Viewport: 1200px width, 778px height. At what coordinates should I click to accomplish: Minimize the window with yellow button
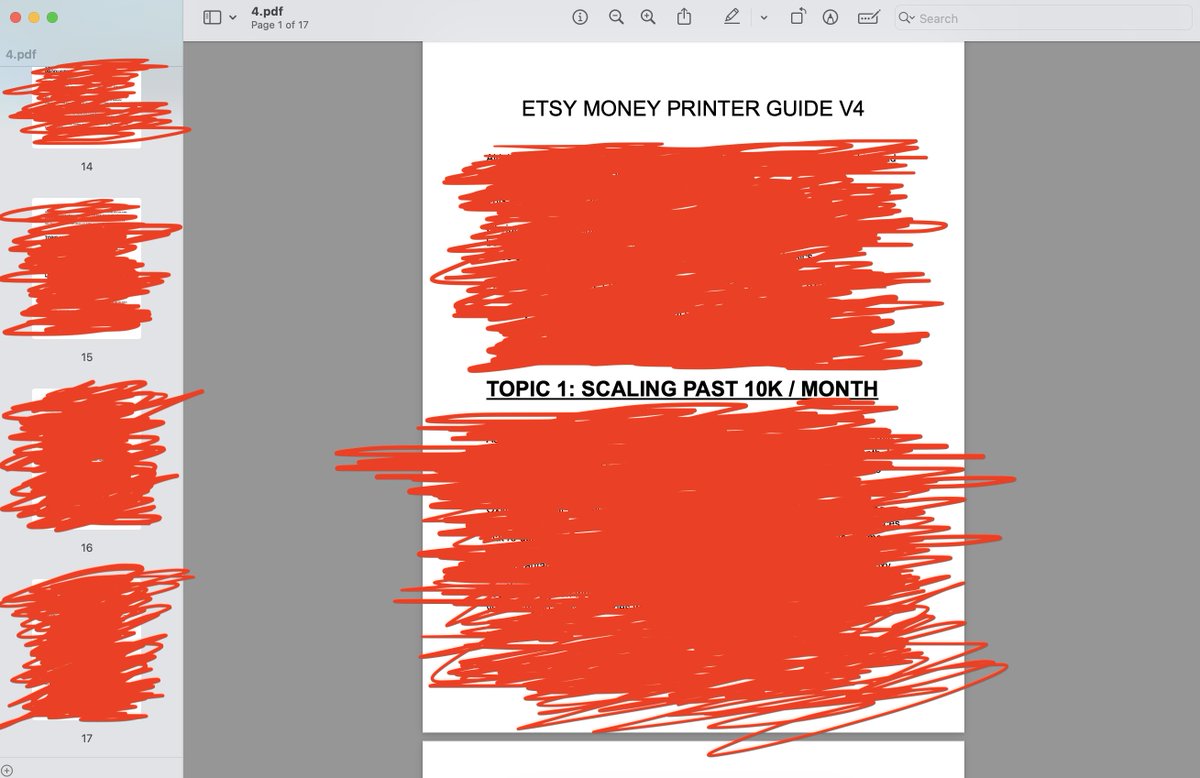34,18
